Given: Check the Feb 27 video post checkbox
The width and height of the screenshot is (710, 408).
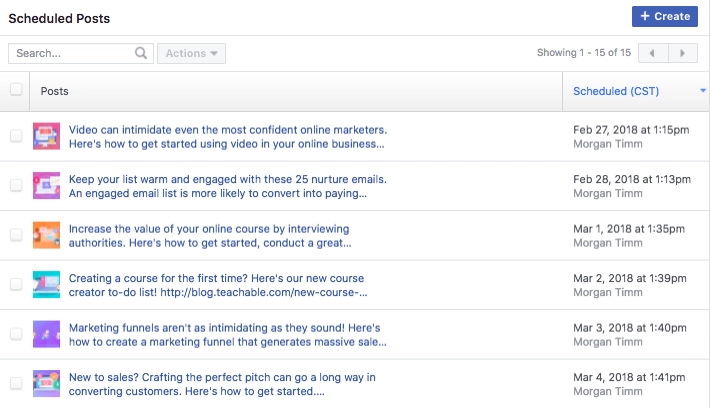Looking at the screenshot, I should coord(16,136).
